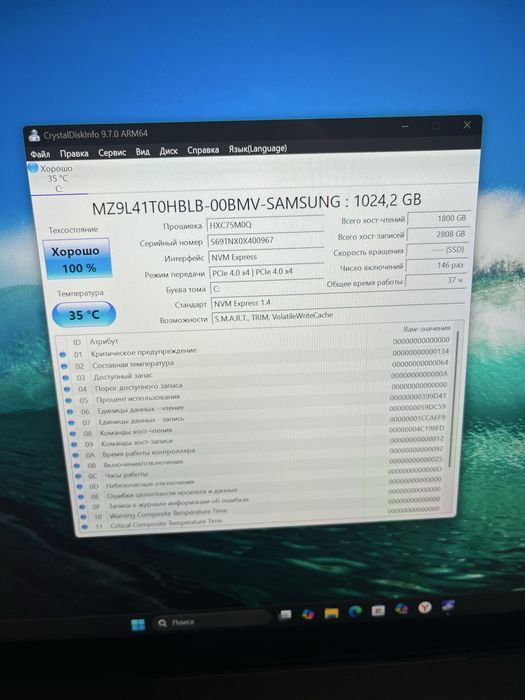
Task: Click the Всего хост-записей value 2808 GB
Action: point(437,234)
